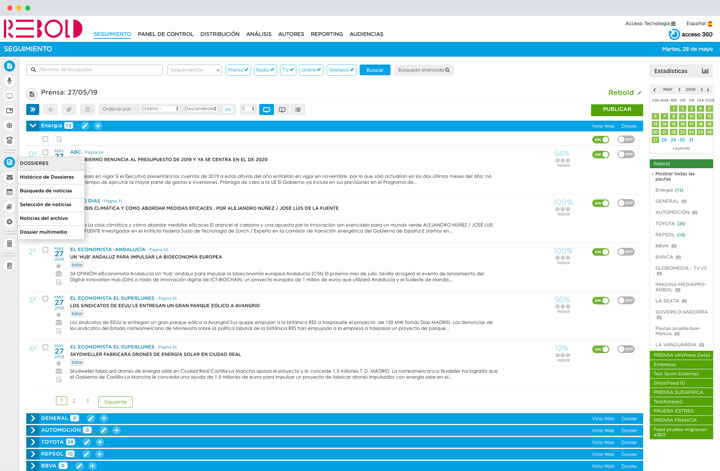Turn off ON switch for SKYDWELLER article

601,349
